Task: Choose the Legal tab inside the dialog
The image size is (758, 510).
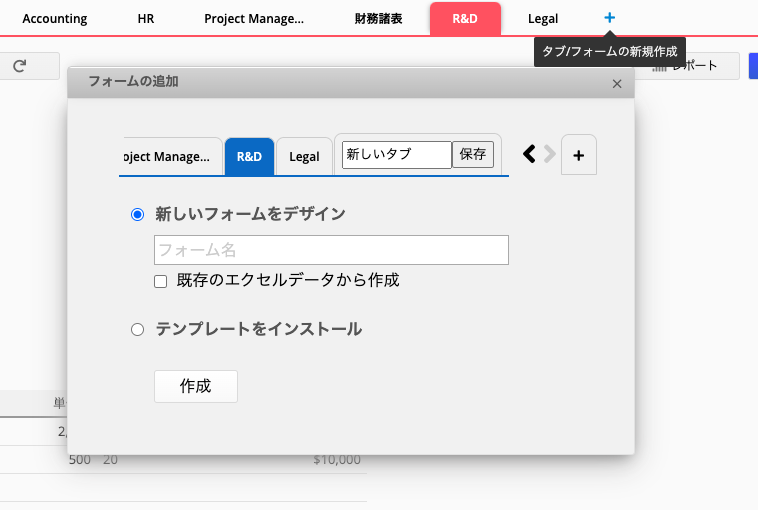Action: [304, 157]
